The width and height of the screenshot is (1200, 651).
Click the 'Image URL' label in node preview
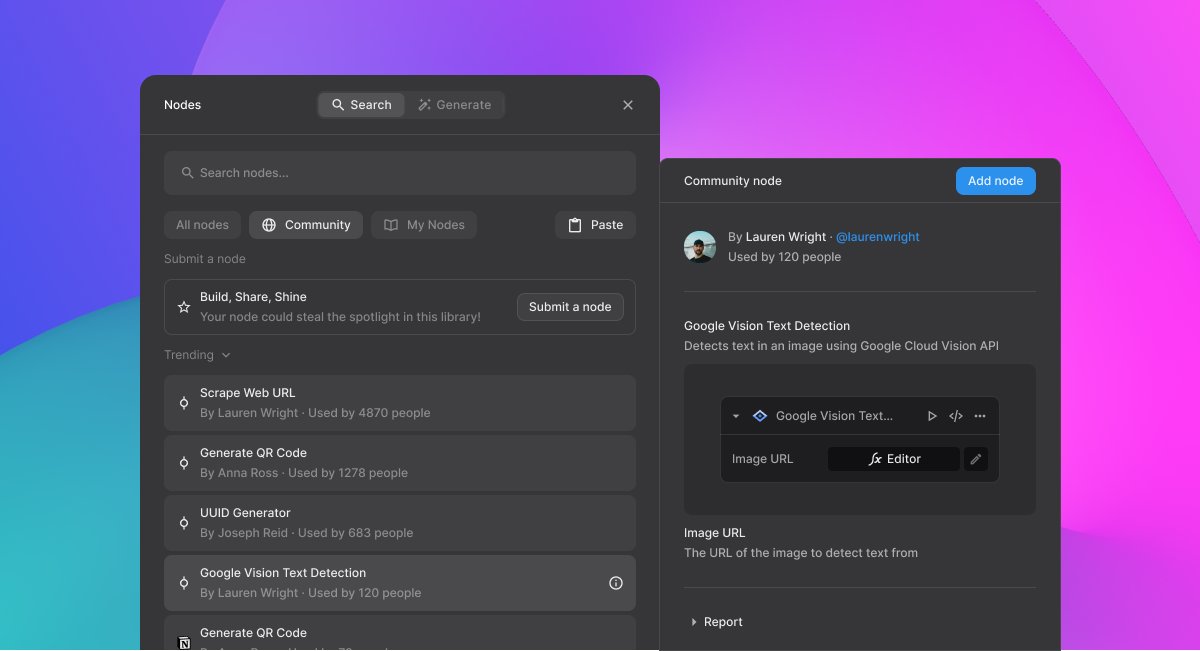pyautogui.click(x=762, y=459)
